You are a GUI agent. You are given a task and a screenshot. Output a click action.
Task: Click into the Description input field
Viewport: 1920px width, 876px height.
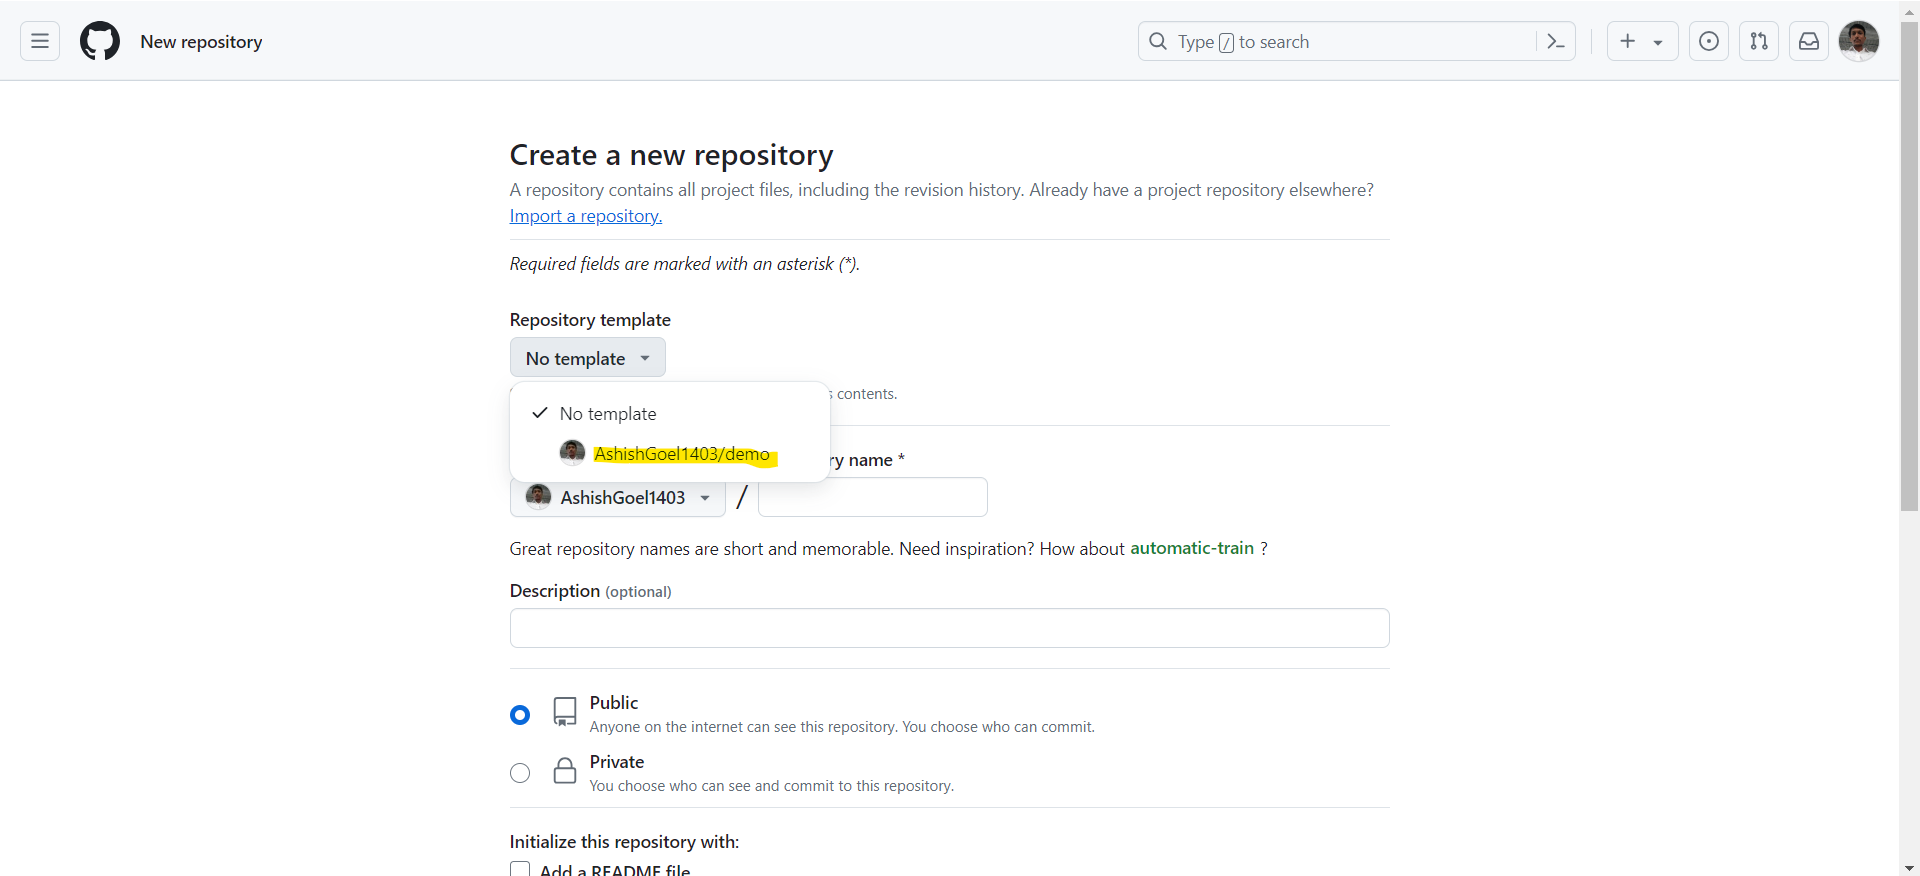click(949, 628)
